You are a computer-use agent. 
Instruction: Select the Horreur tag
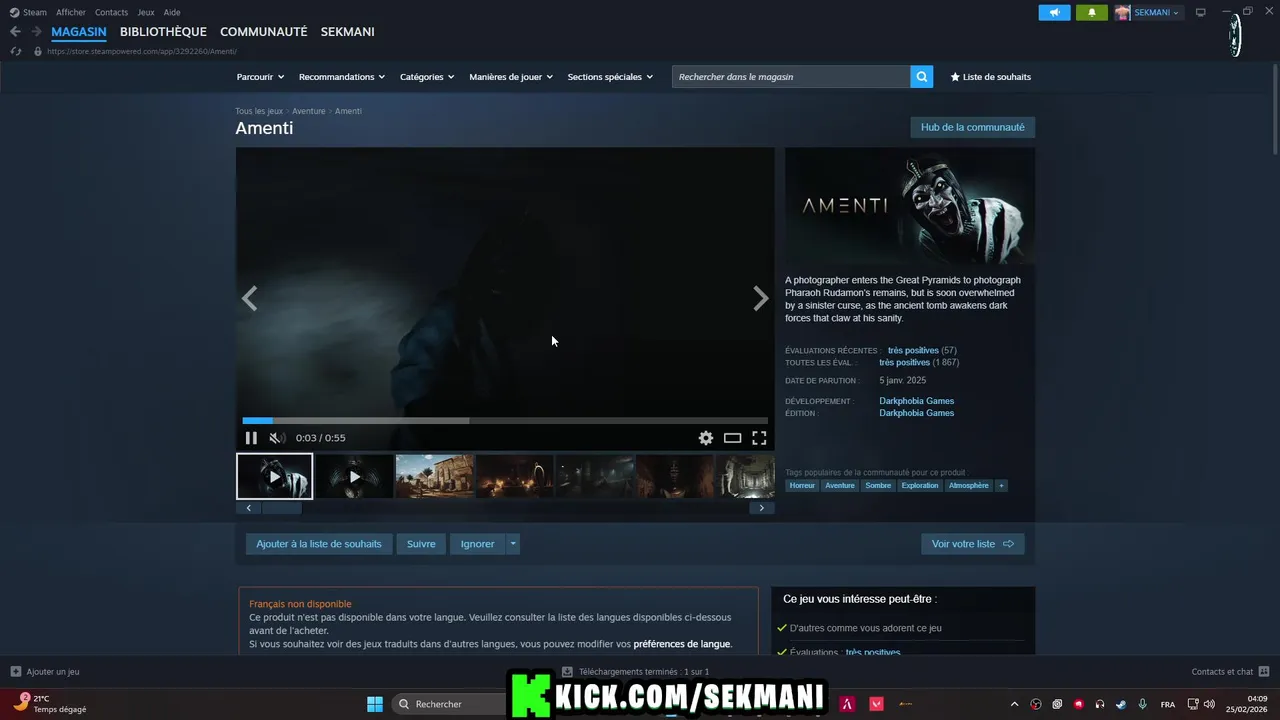802,486
